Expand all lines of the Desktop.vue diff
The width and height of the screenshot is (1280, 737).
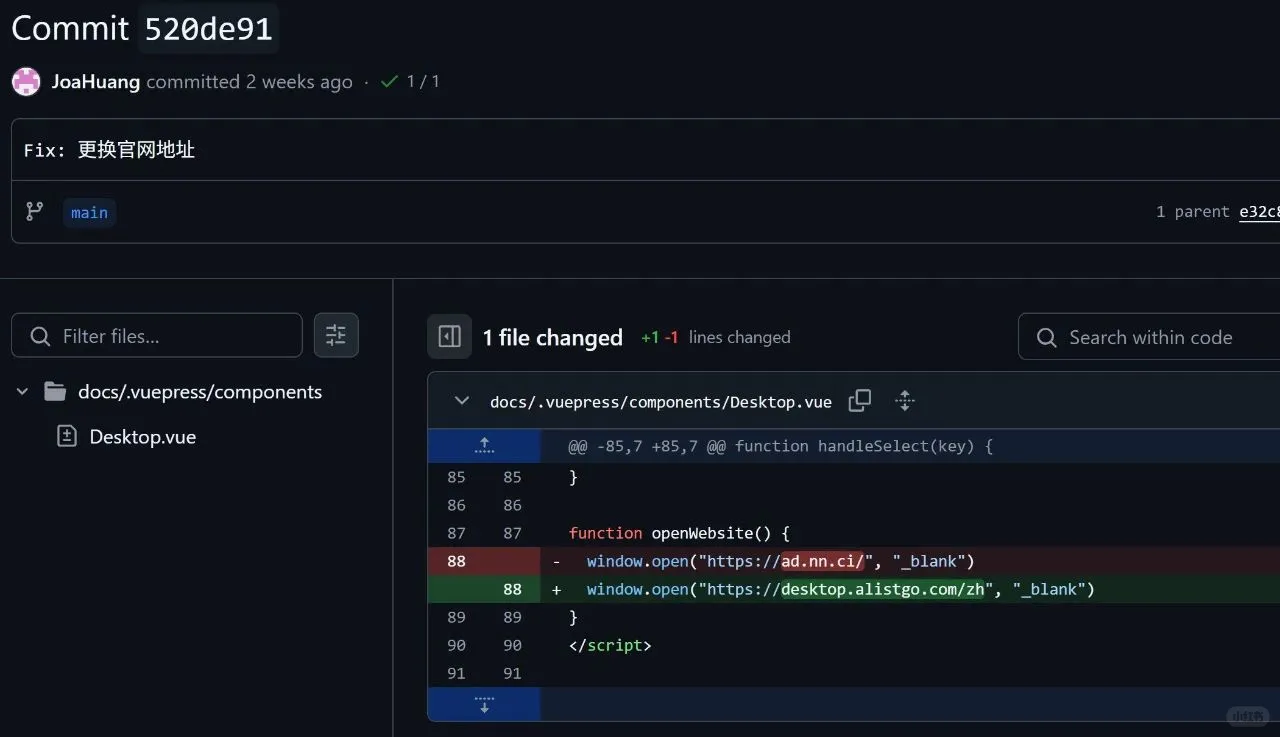tap(905, 401)
